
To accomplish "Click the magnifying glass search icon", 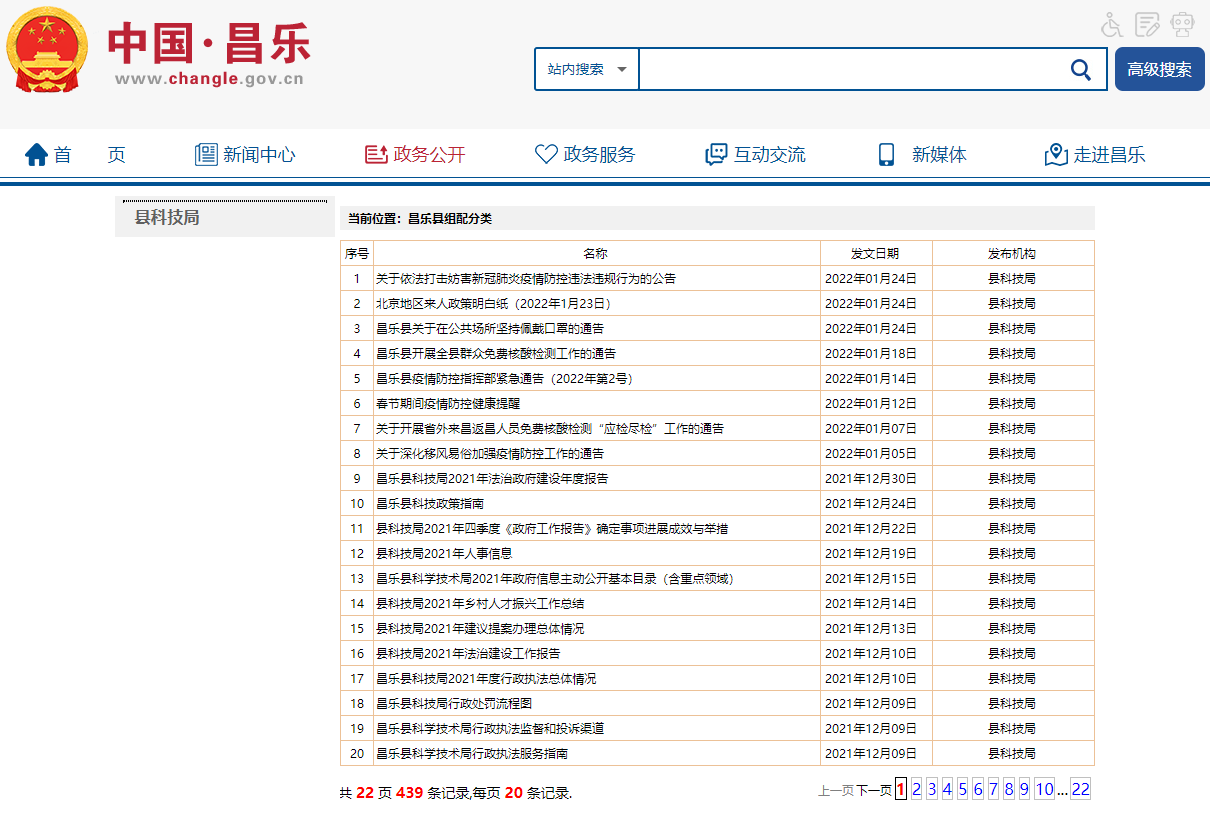I will [1080, 69].
